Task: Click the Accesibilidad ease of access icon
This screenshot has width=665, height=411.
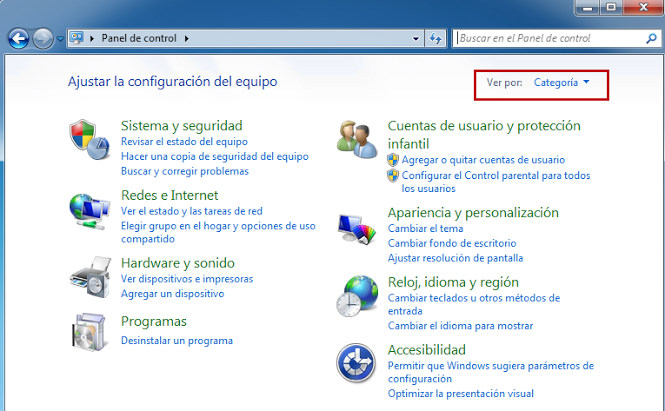Action: 356,363
